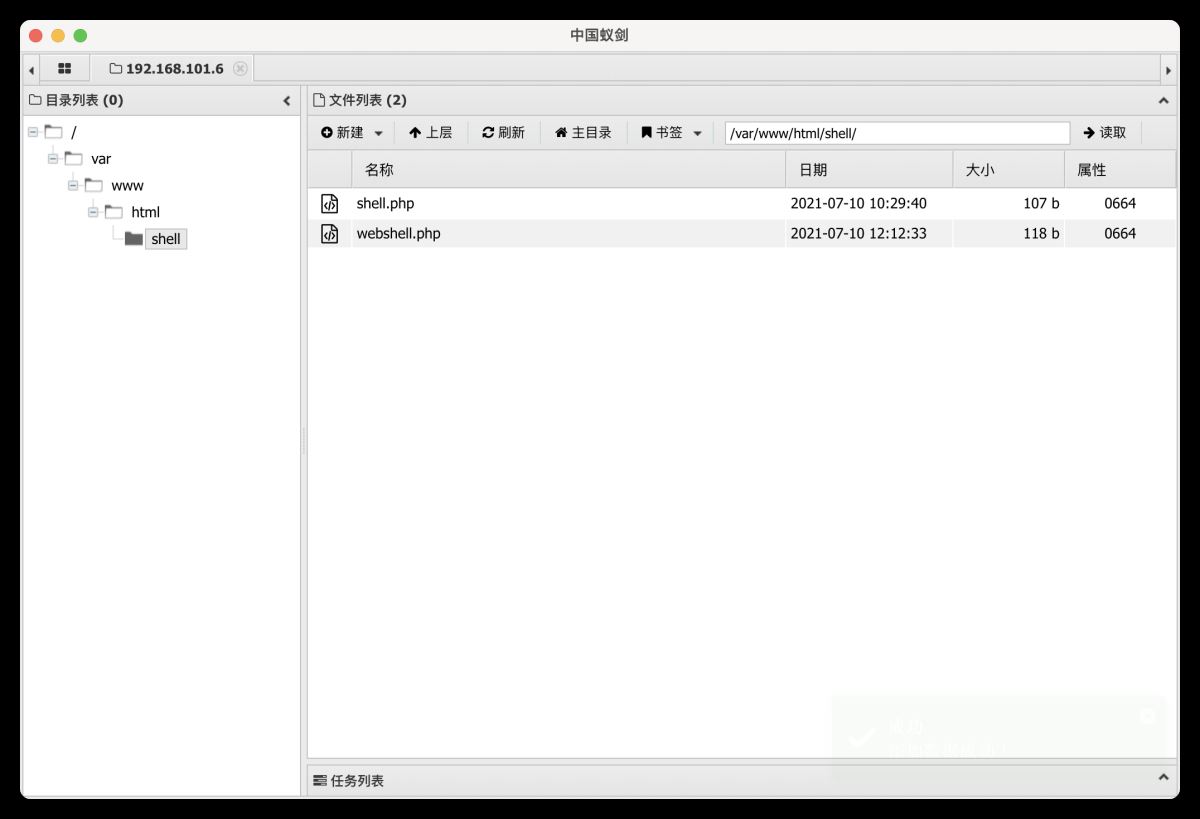Click the 107 b size cell

click(1041, 204)
